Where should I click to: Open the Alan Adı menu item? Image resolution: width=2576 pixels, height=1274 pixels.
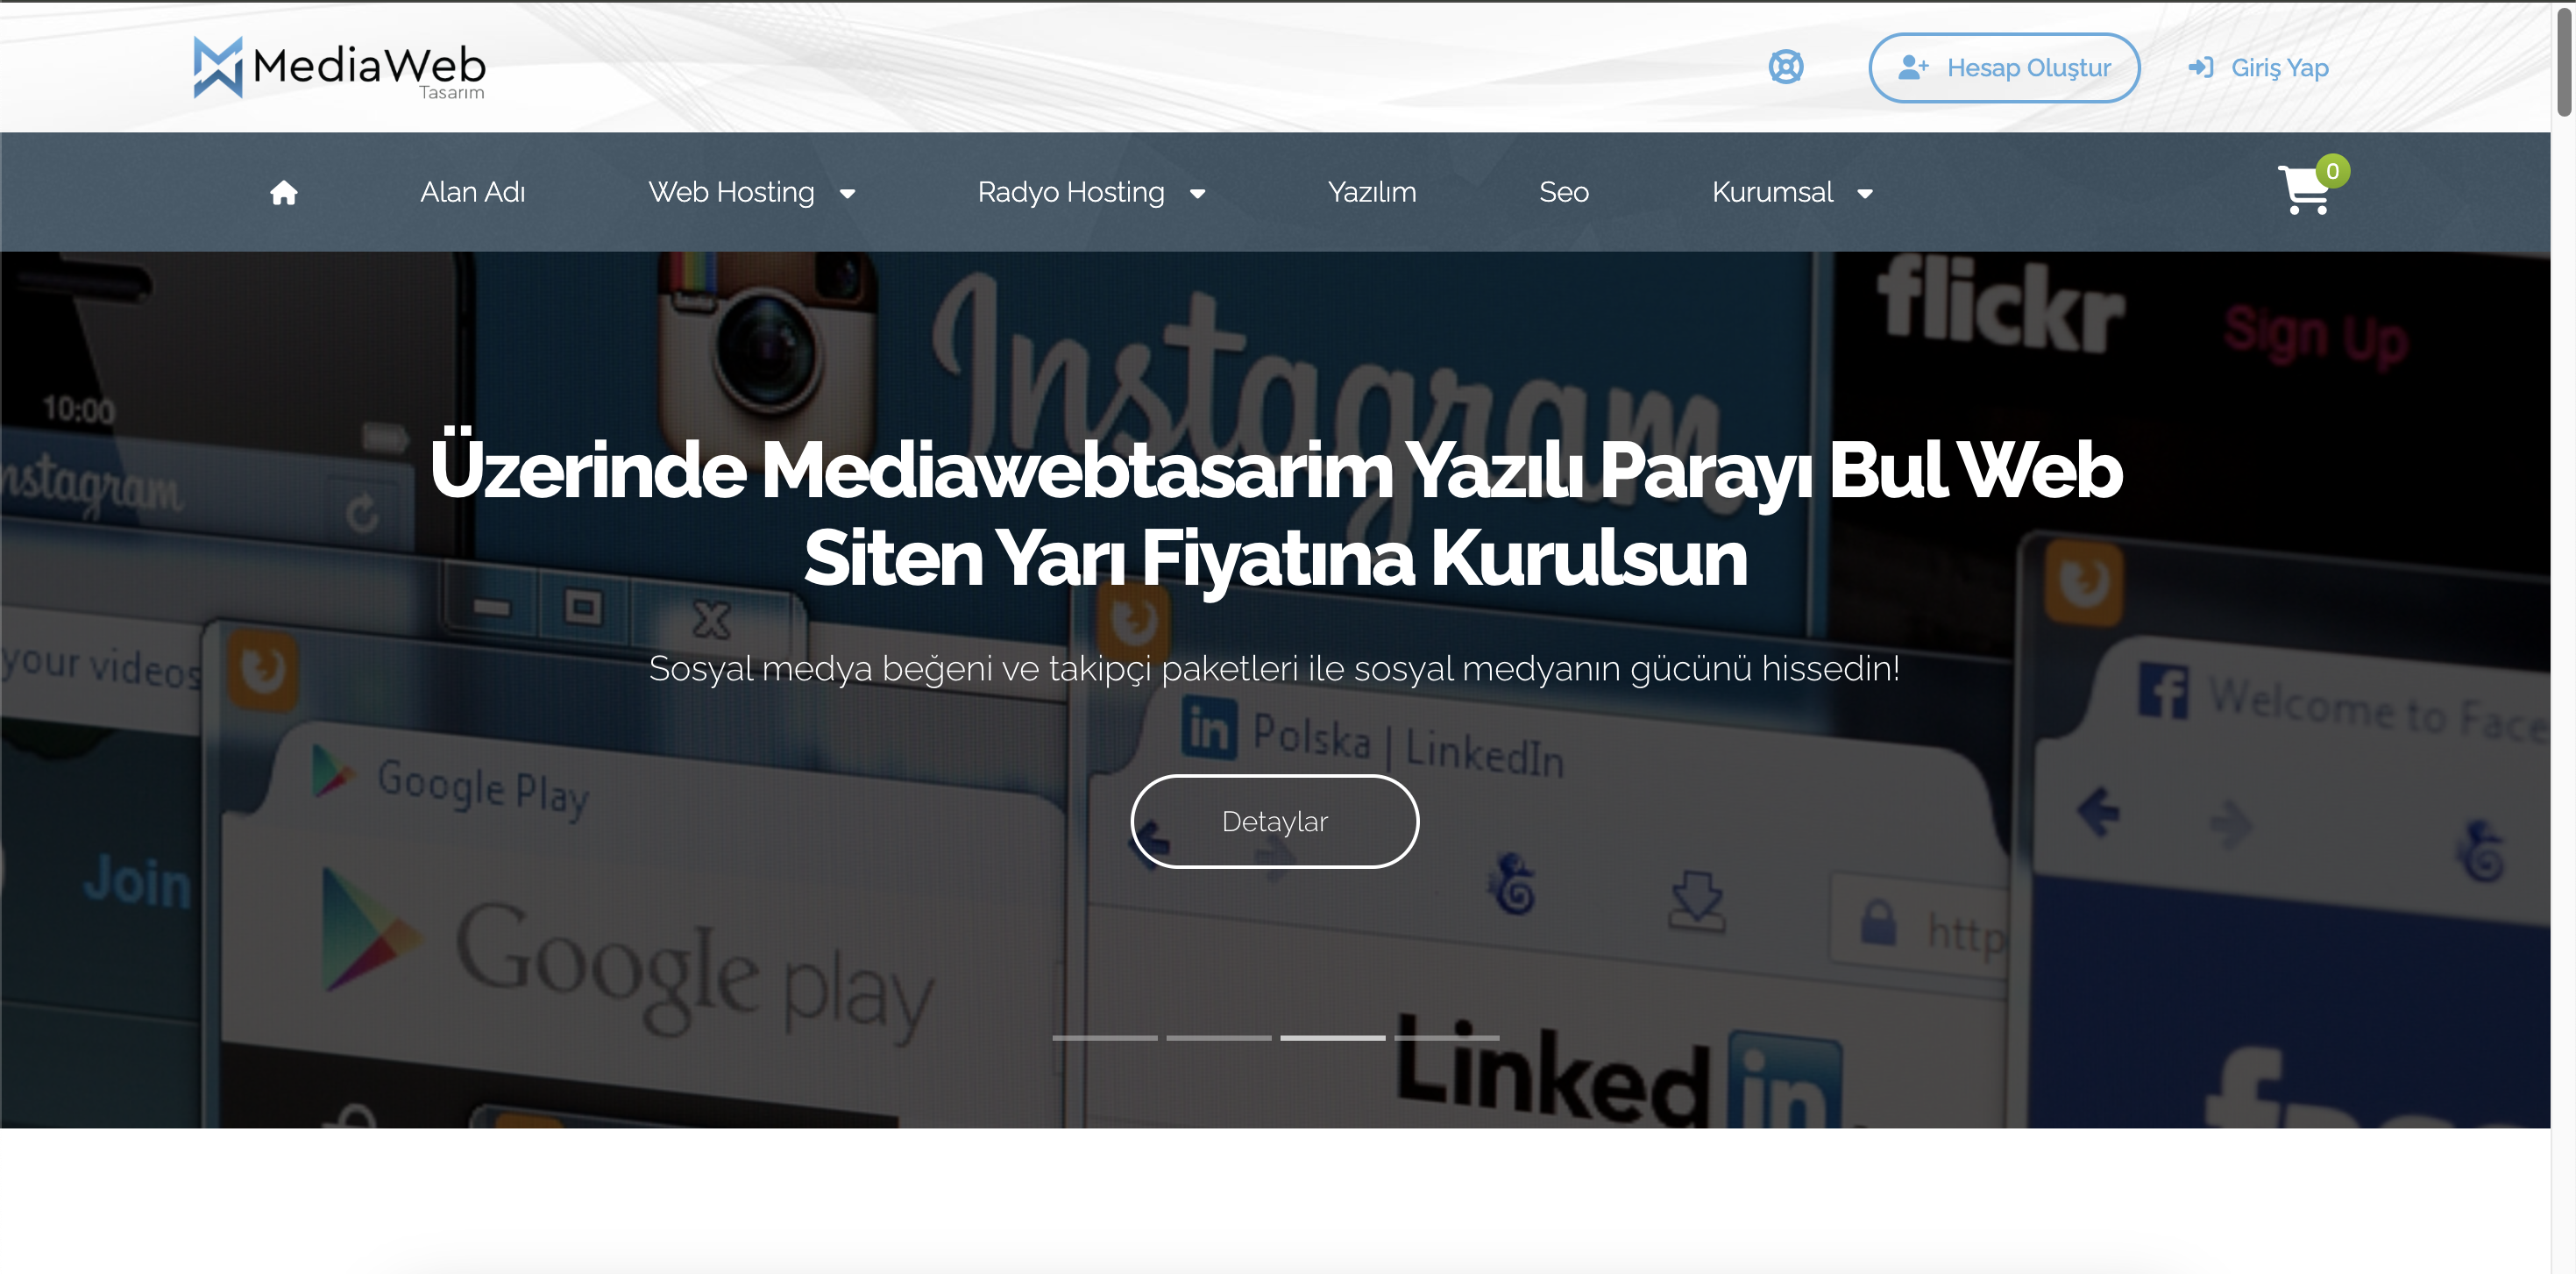point(472,192)
